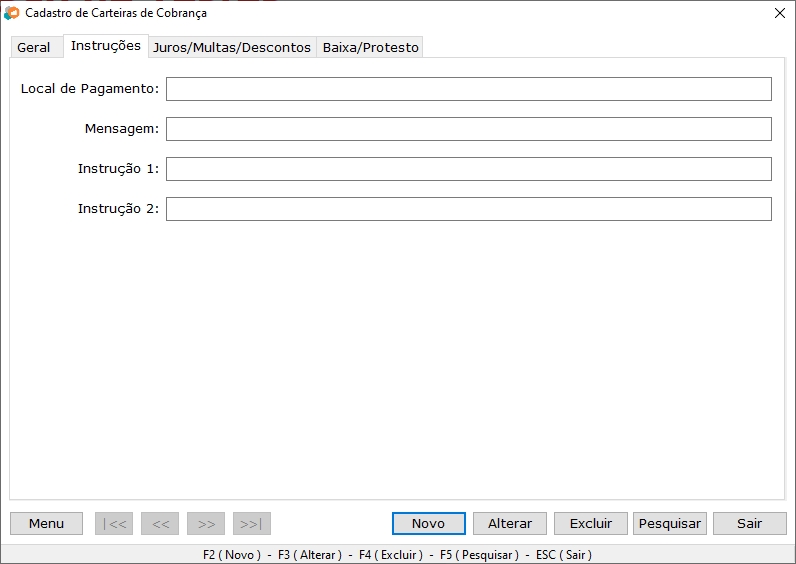Image resolution: width=796 pixels, height=564 pixels.
Task: Open the Juros/Multas/Descontos tab
Action: (232, 47)
